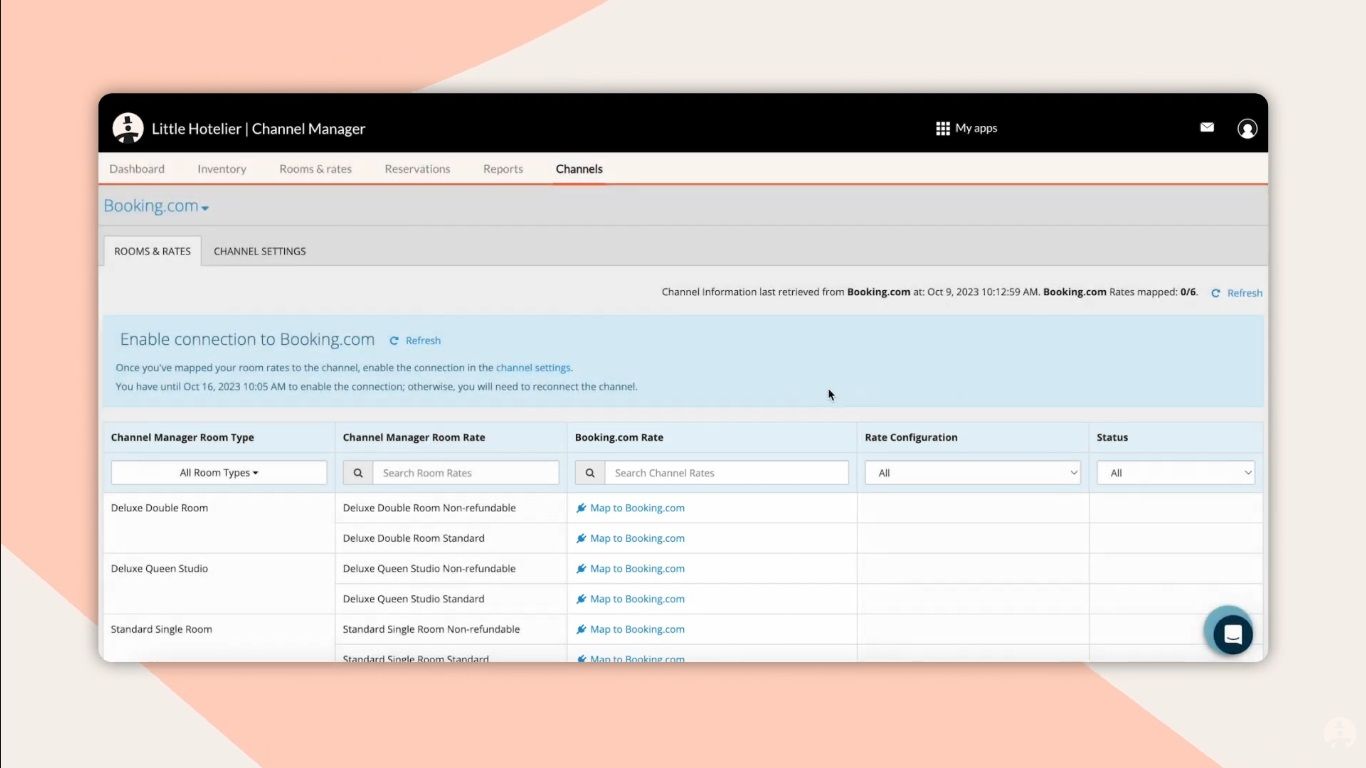Click Refresh link next to Rates mapped
The height and width of the screenshot is (768, 1366).
coord(1245,293)
